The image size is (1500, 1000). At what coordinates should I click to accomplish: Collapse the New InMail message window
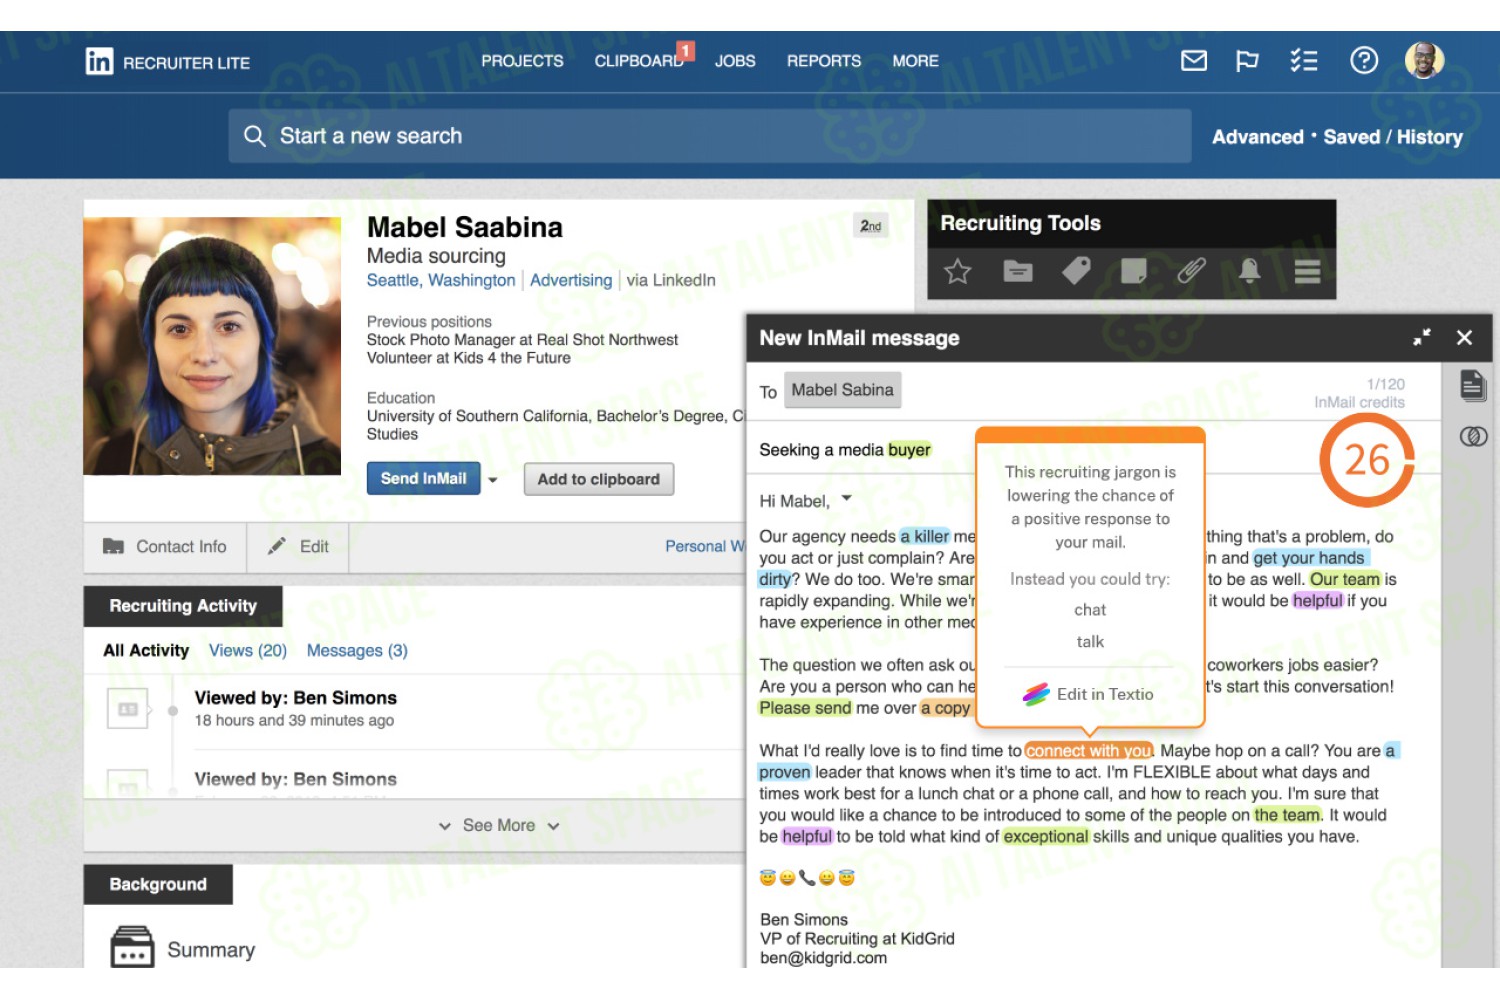pyautogui.click(x=1421, y=338)
